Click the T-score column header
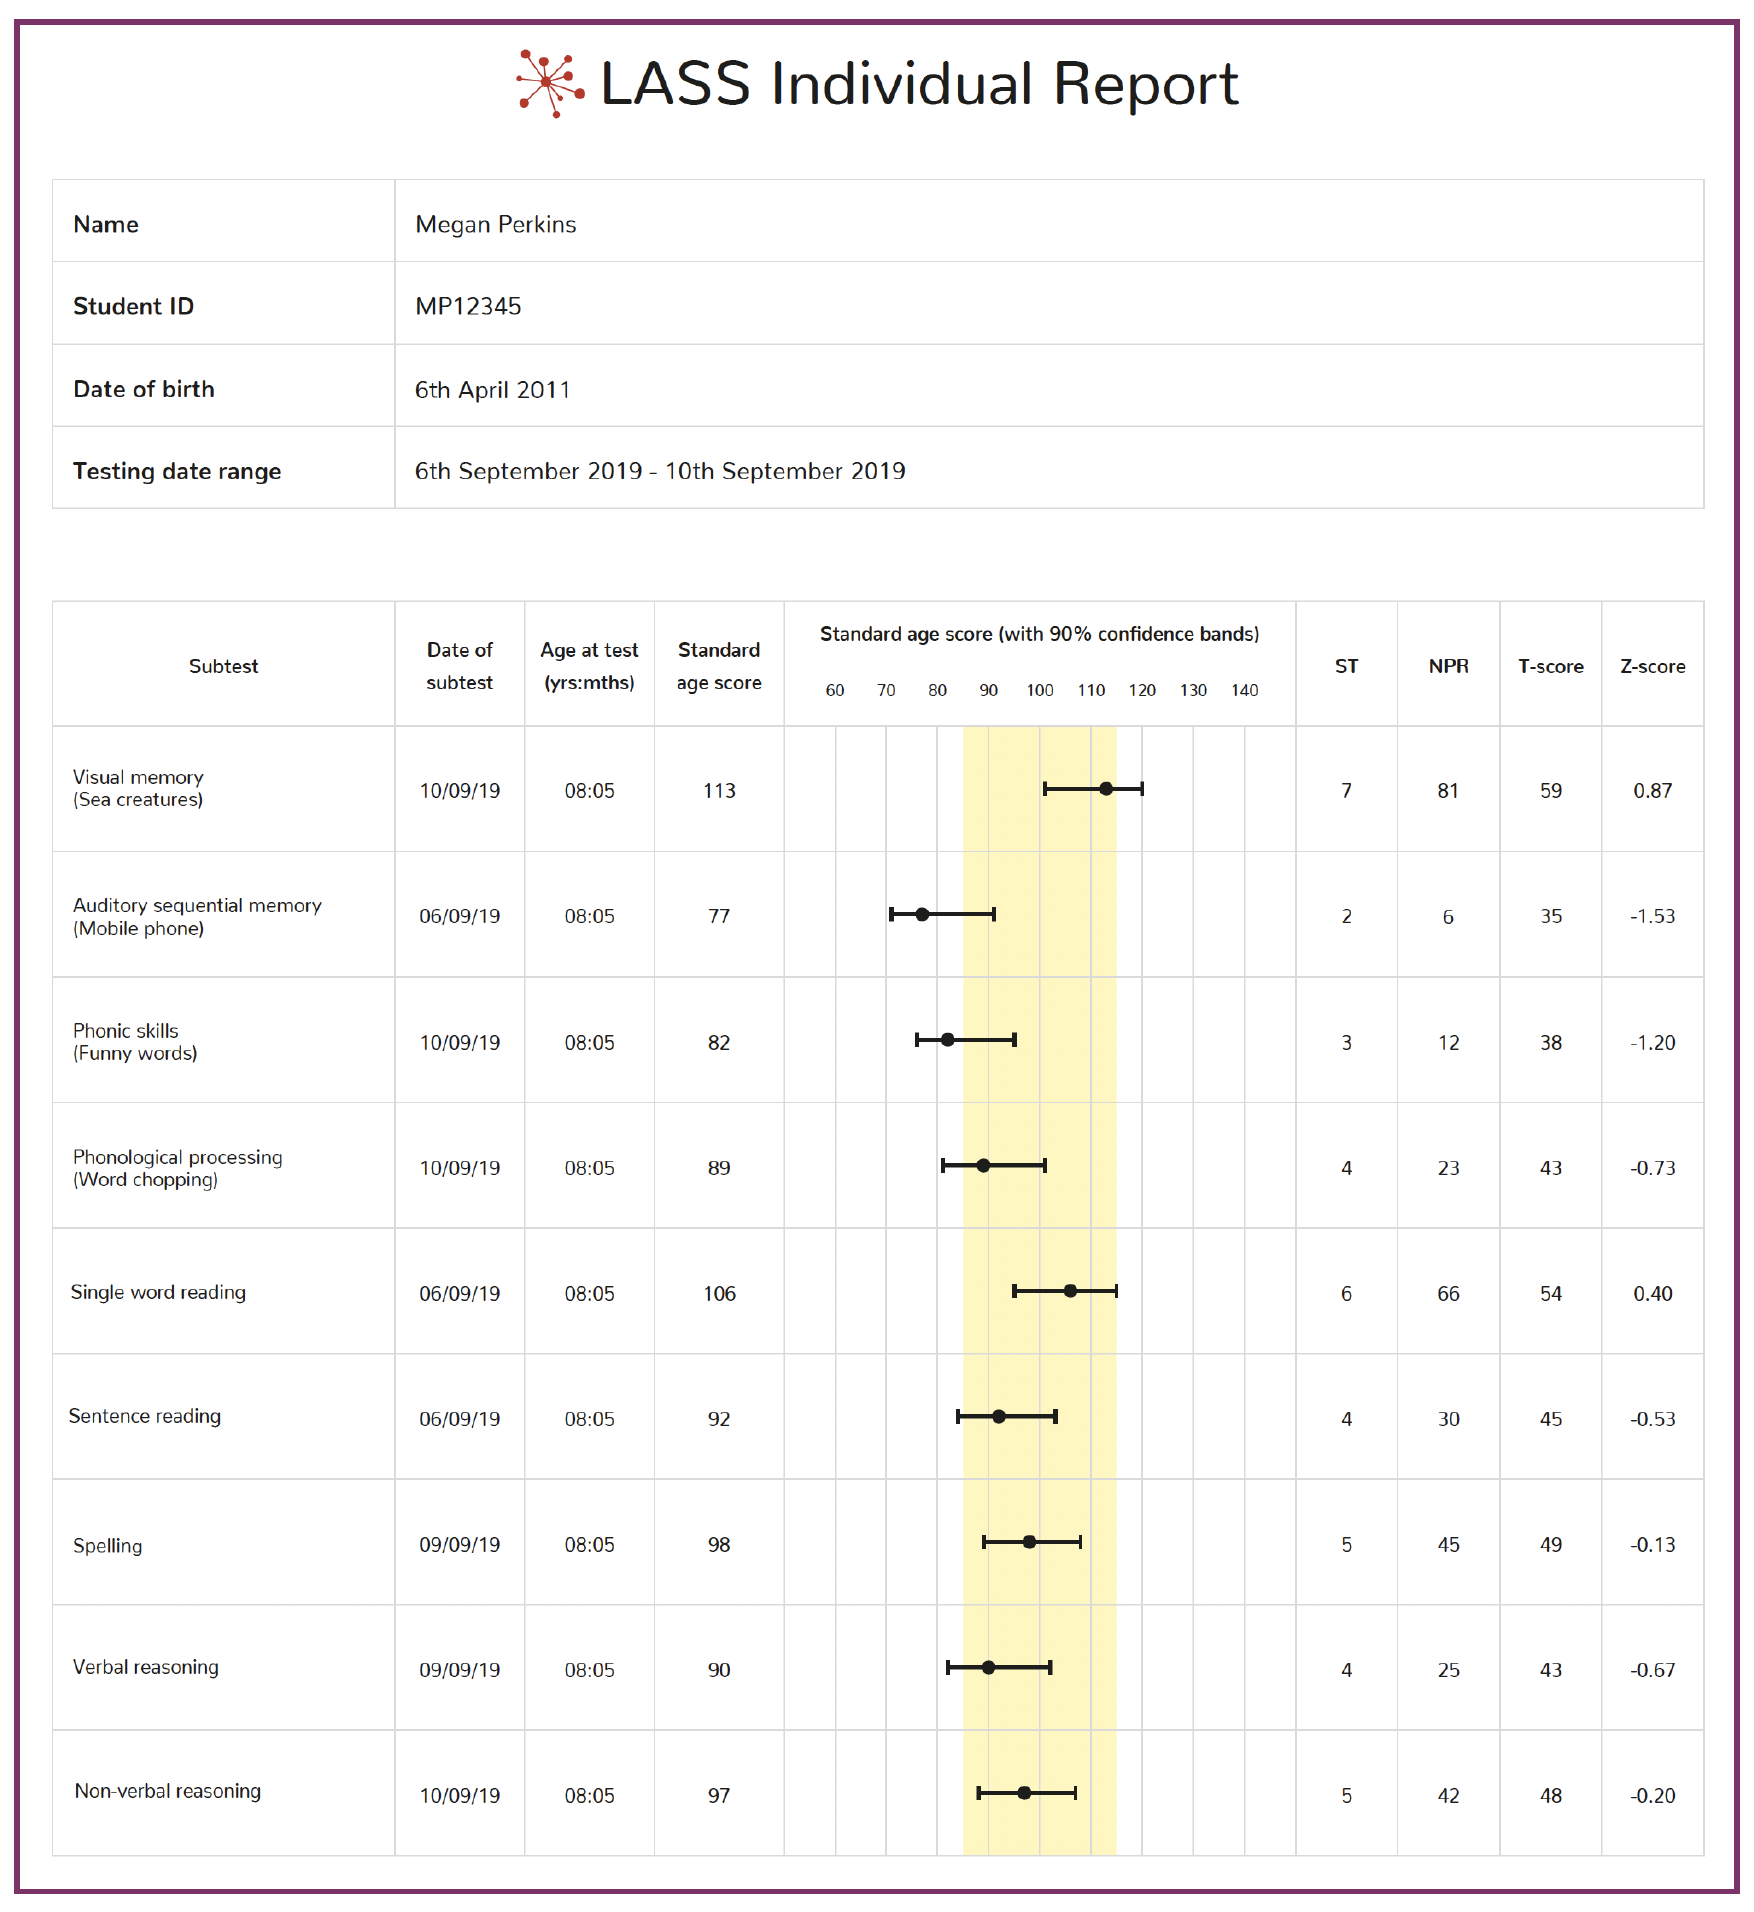The image size is (1754, 1912). (x=1551, y=666)
